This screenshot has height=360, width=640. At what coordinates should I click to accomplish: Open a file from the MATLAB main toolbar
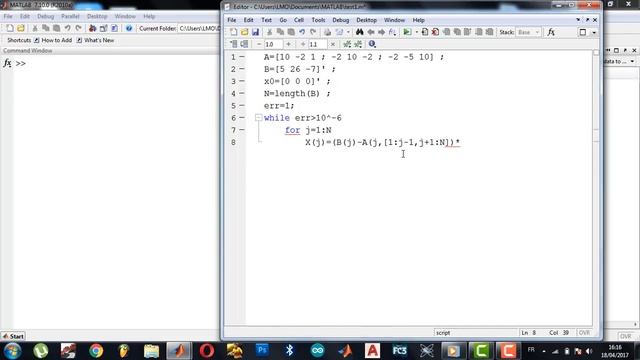click(21, 28)
